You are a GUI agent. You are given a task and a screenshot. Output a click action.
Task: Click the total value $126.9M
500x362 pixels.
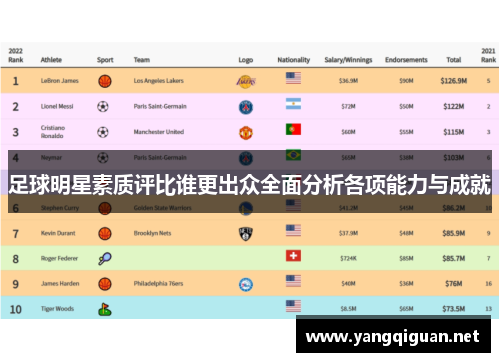click(x=454, y=81)
